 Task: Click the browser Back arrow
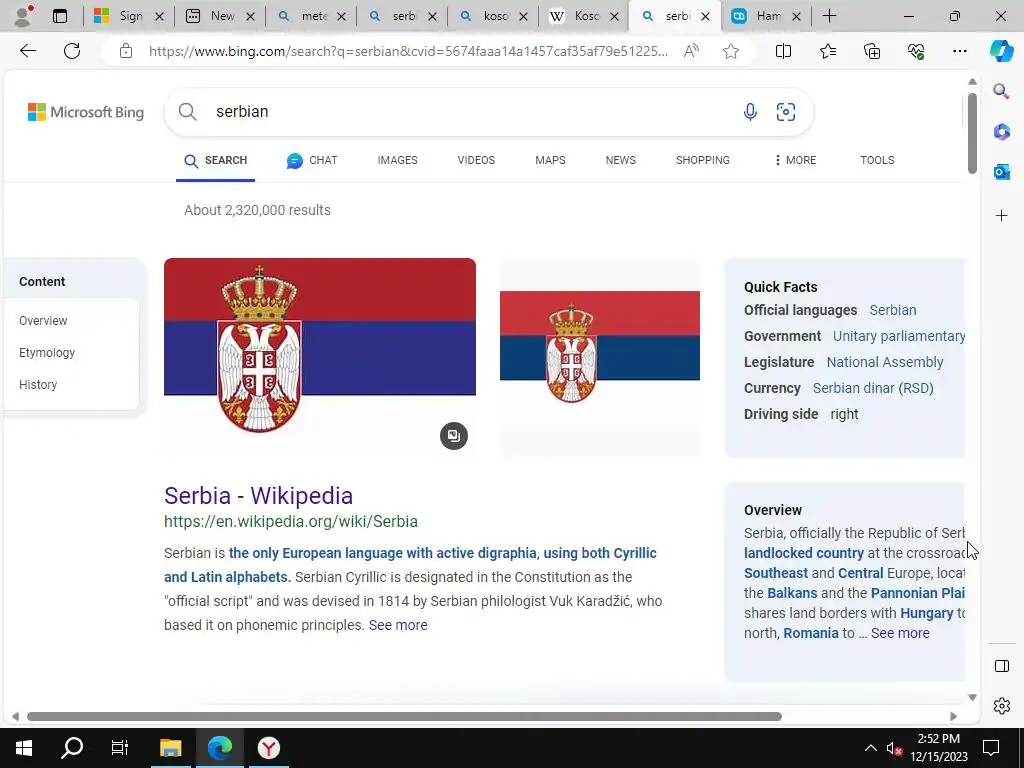click(x=27, y=51)
